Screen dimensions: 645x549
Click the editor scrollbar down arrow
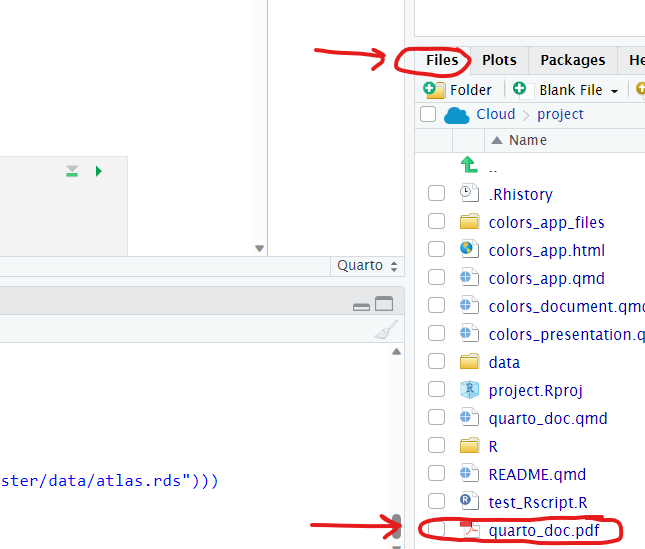coord(259,248)
